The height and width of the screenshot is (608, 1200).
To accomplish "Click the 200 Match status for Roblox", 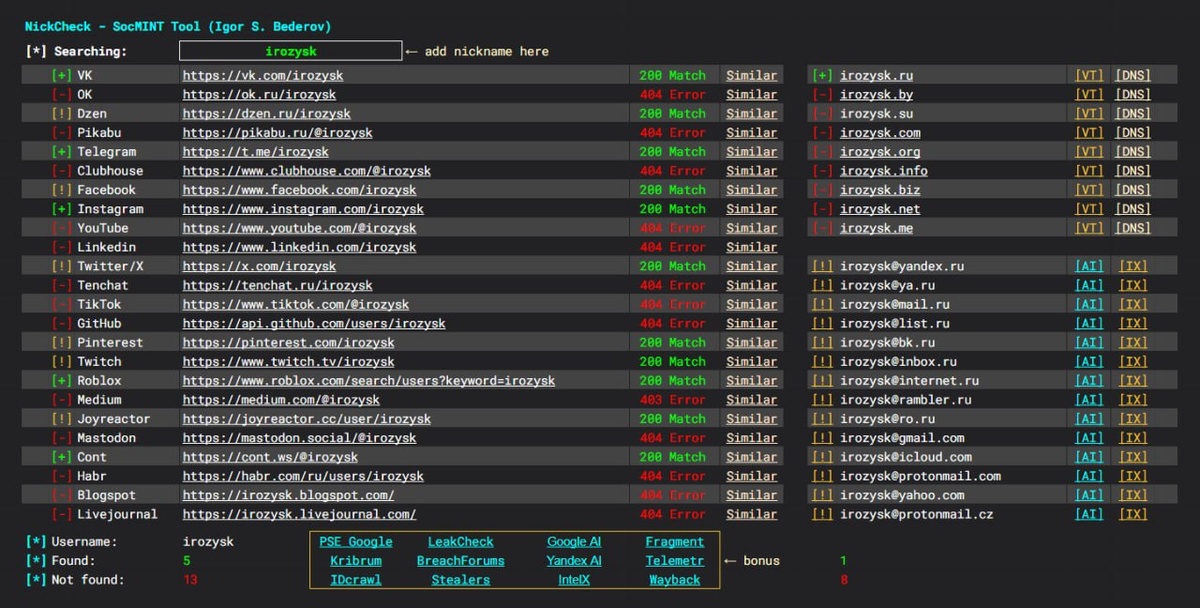I will (x=673, y=380).
